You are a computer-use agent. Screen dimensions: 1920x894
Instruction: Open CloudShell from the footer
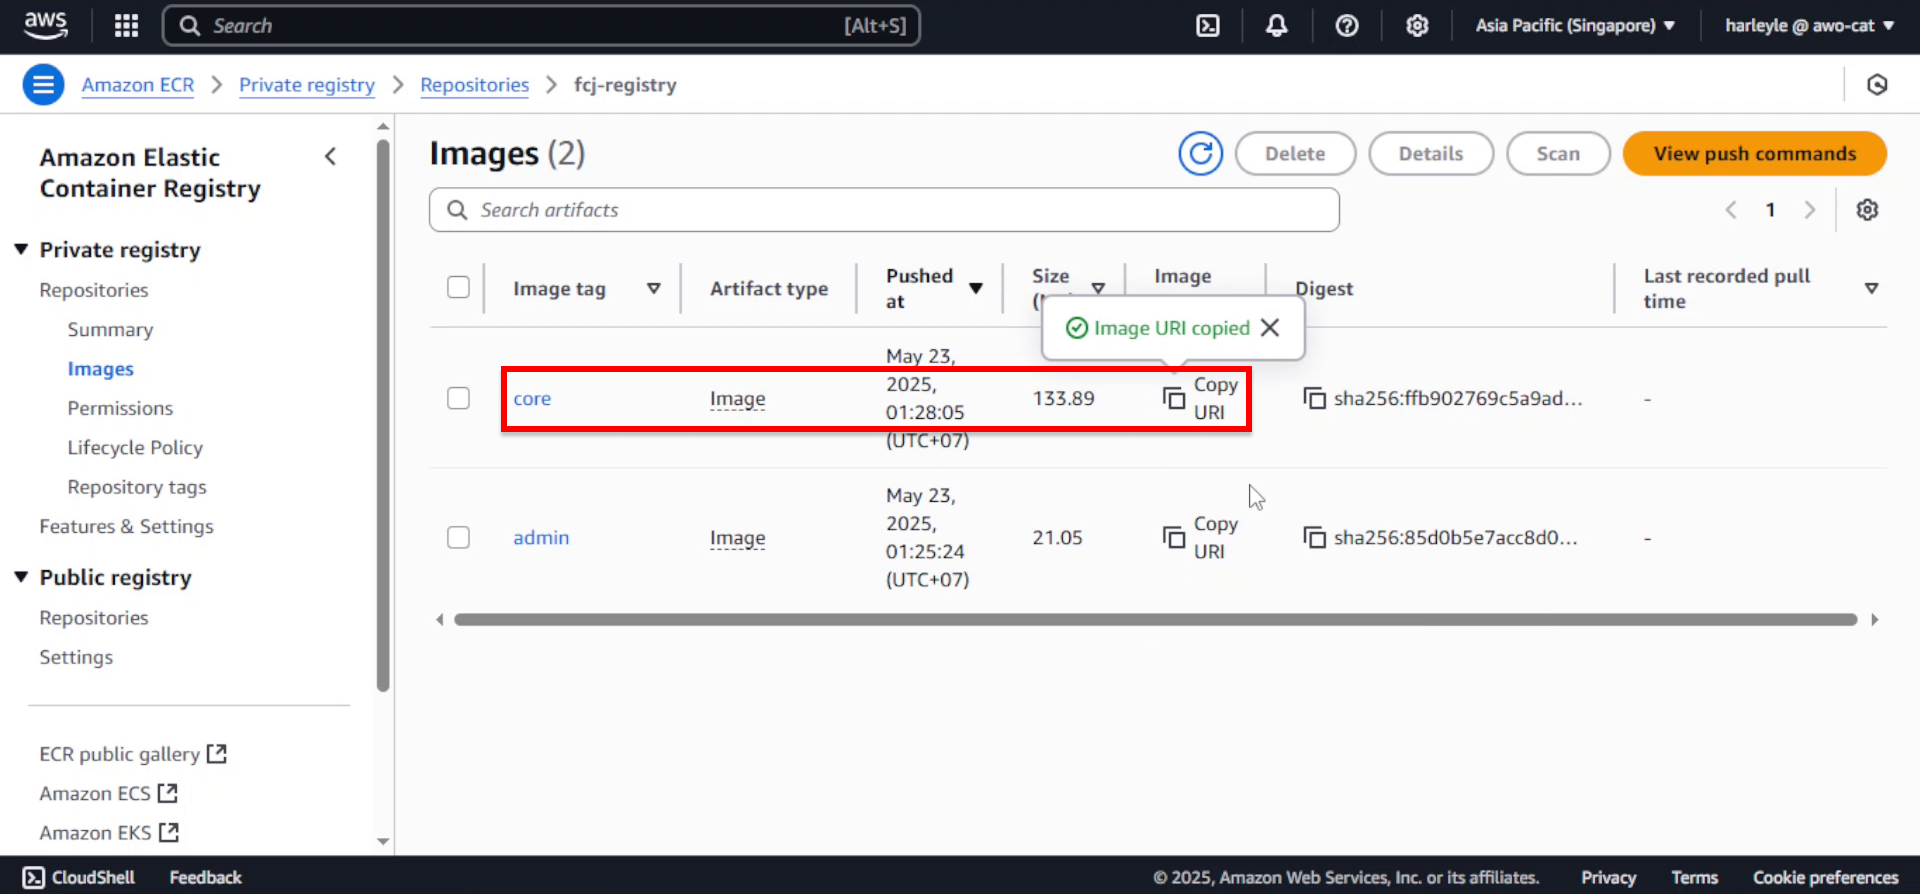point(78,877)
